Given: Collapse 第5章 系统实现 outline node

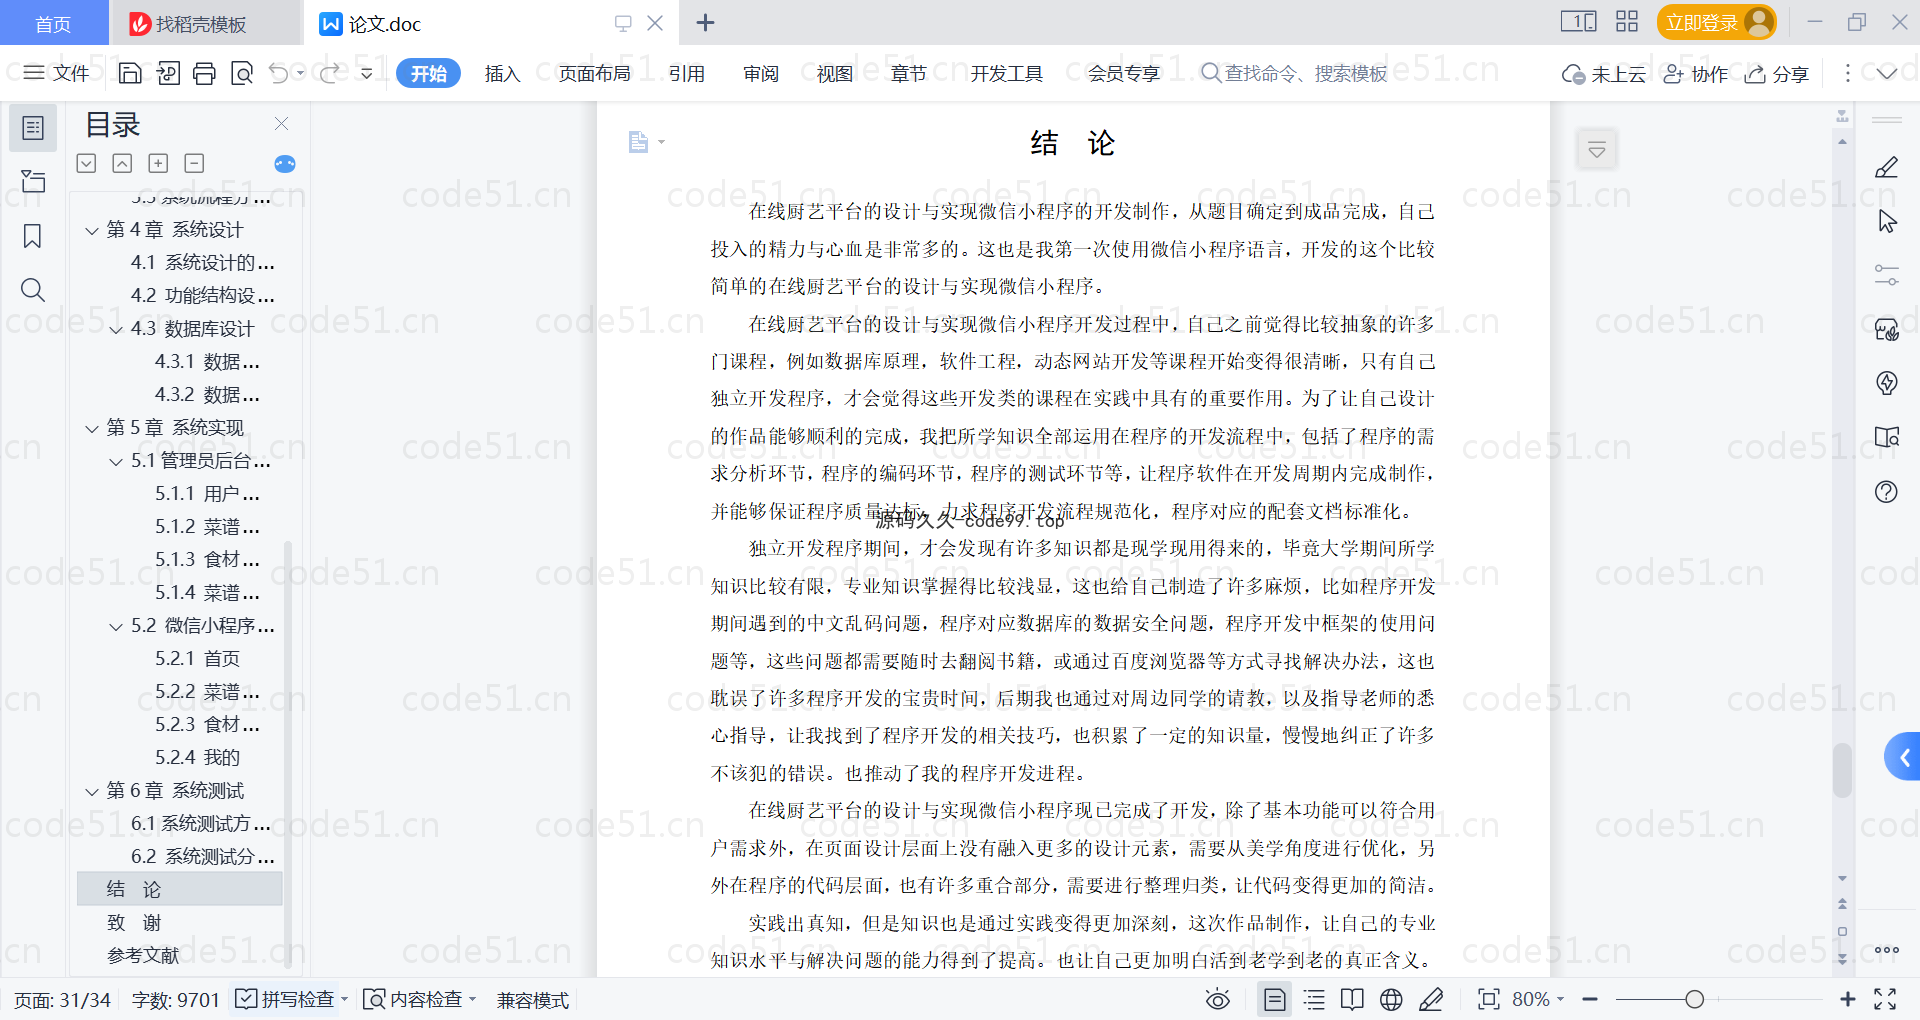Looking at the screenshot, I should pos(92,429).
